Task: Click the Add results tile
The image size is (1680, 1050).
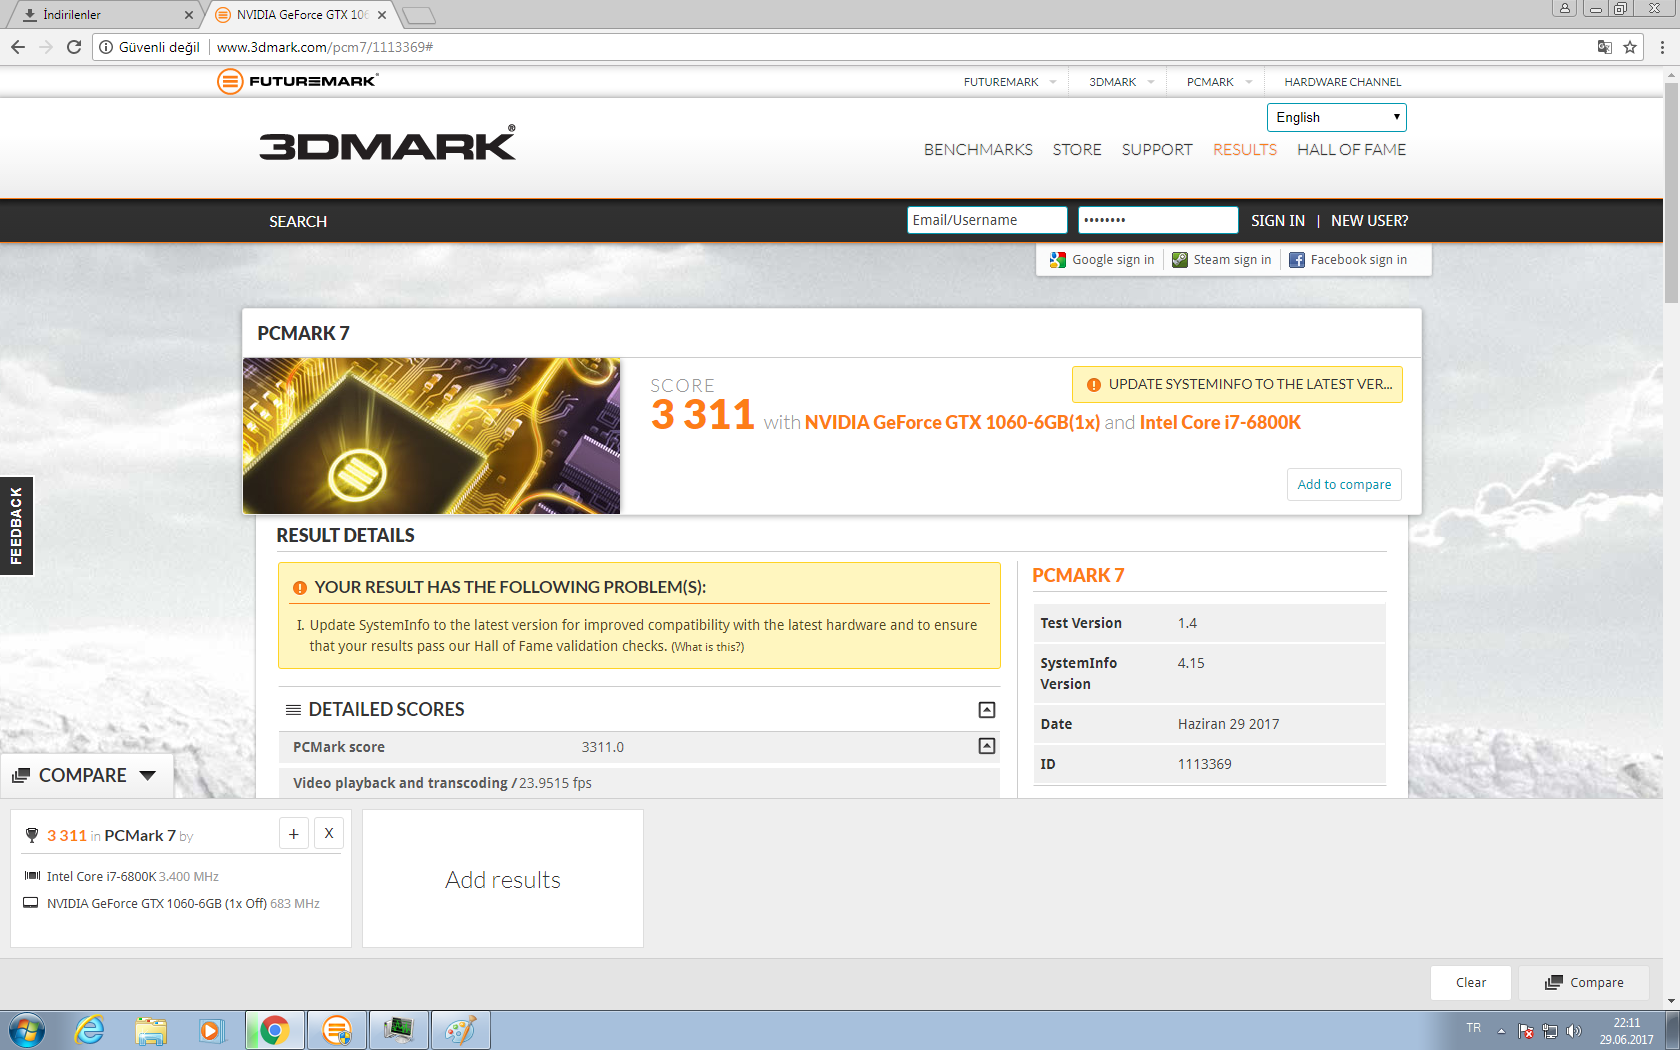Action: coord(503,879)
